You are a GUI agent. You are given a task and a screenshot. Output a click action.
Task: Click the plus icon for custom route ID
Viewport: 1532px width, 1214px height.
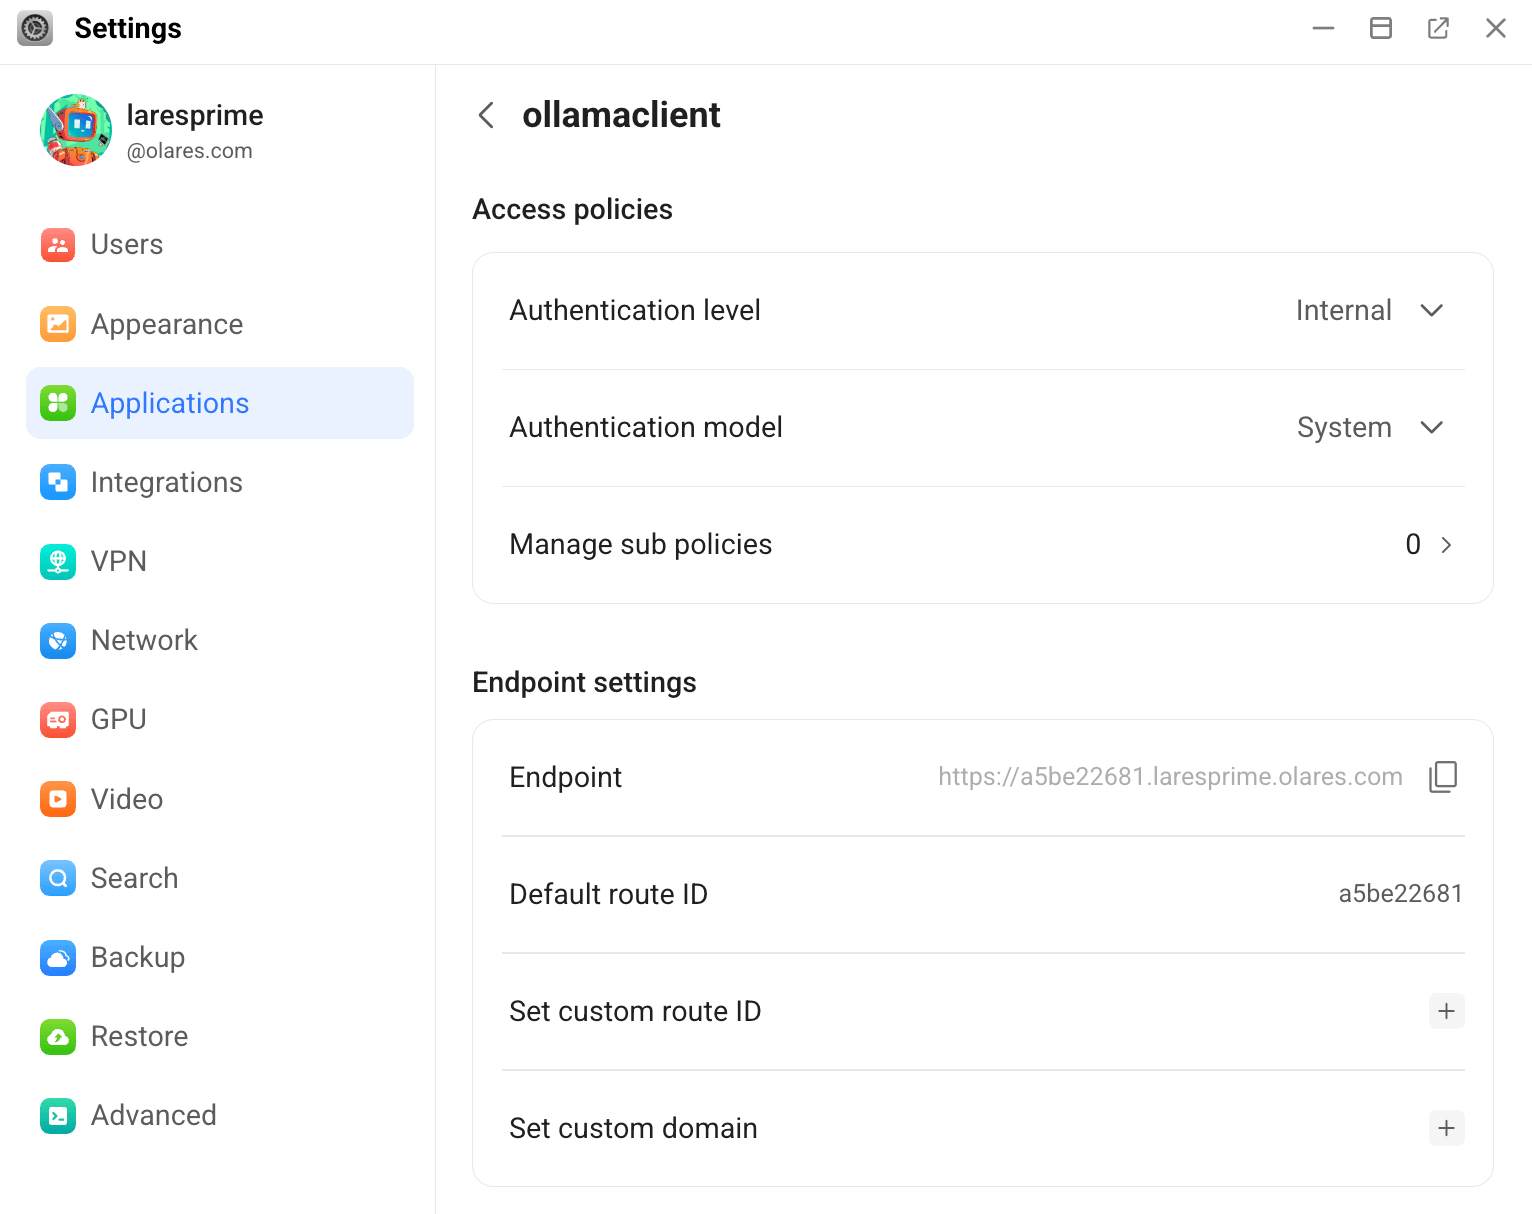coord(1446,1011)
